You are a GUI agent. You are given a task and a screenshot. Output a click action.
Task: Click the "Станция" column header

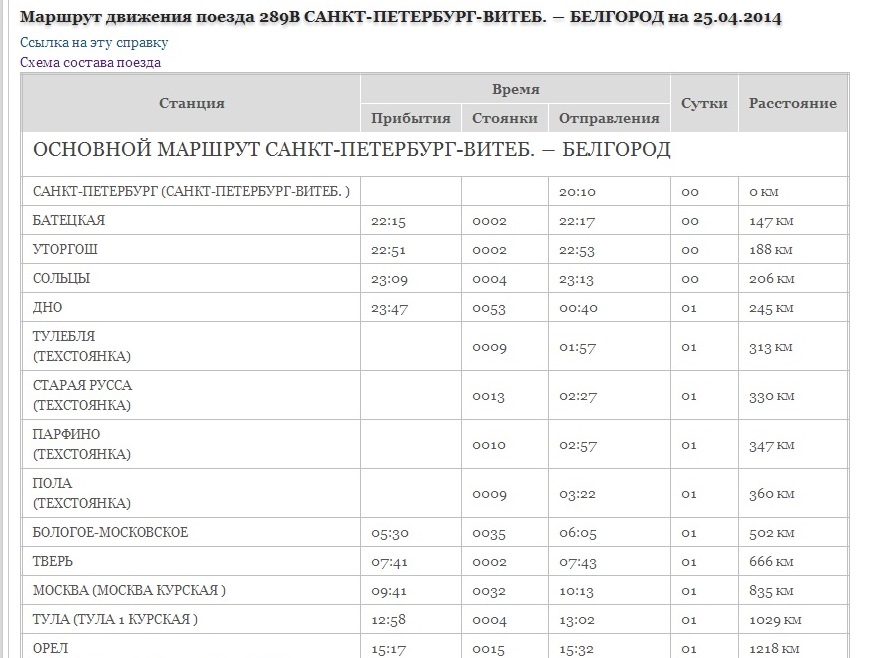click(191, 103)
